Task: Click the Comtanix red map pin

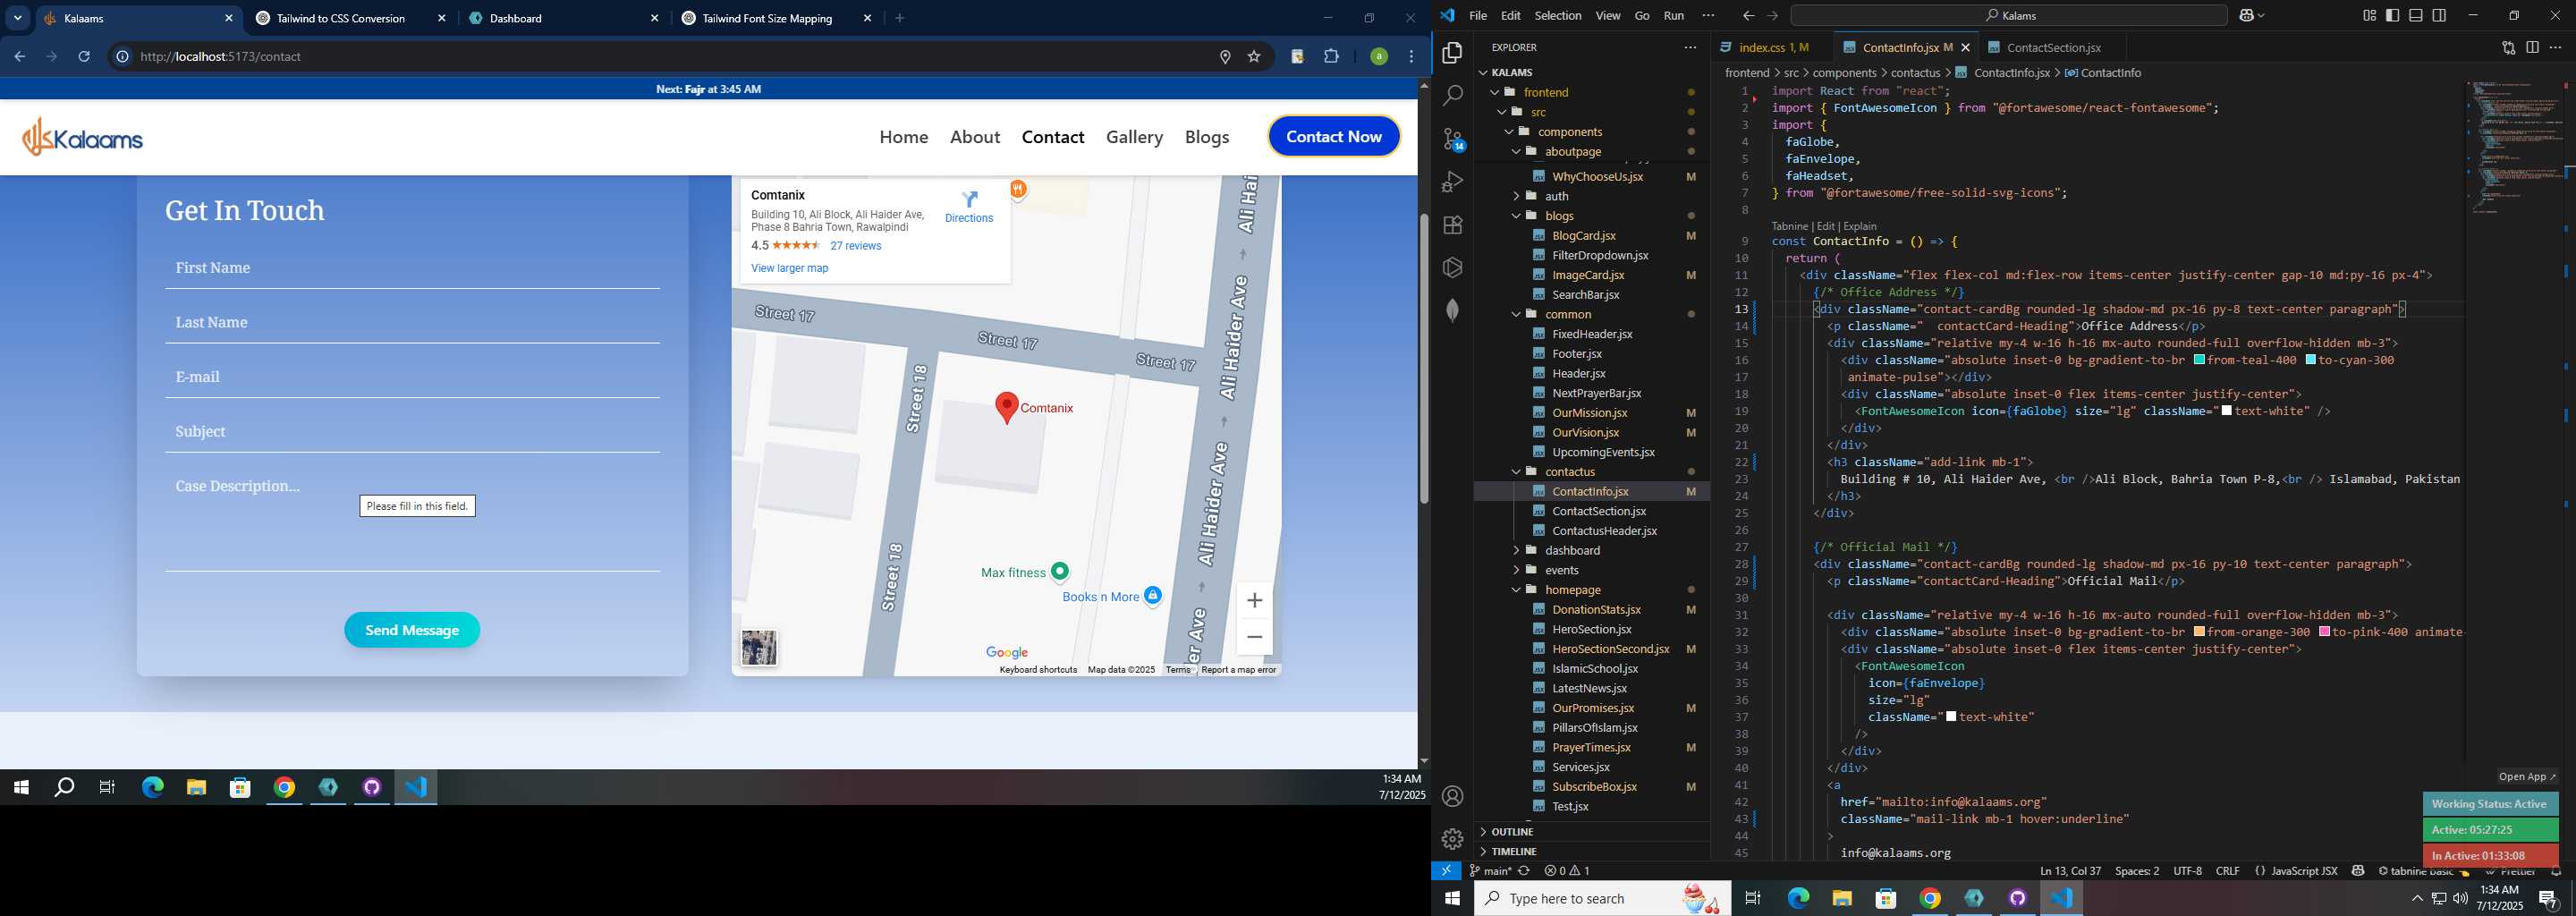Action: tap(1007, 407)
